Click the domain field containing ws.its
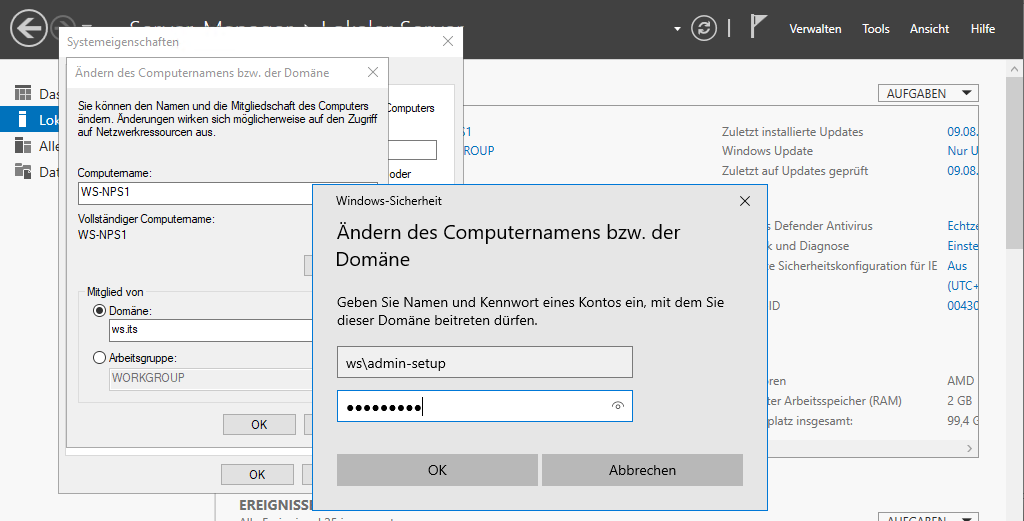The image size is (1024, 521). [x=211, y=330]
